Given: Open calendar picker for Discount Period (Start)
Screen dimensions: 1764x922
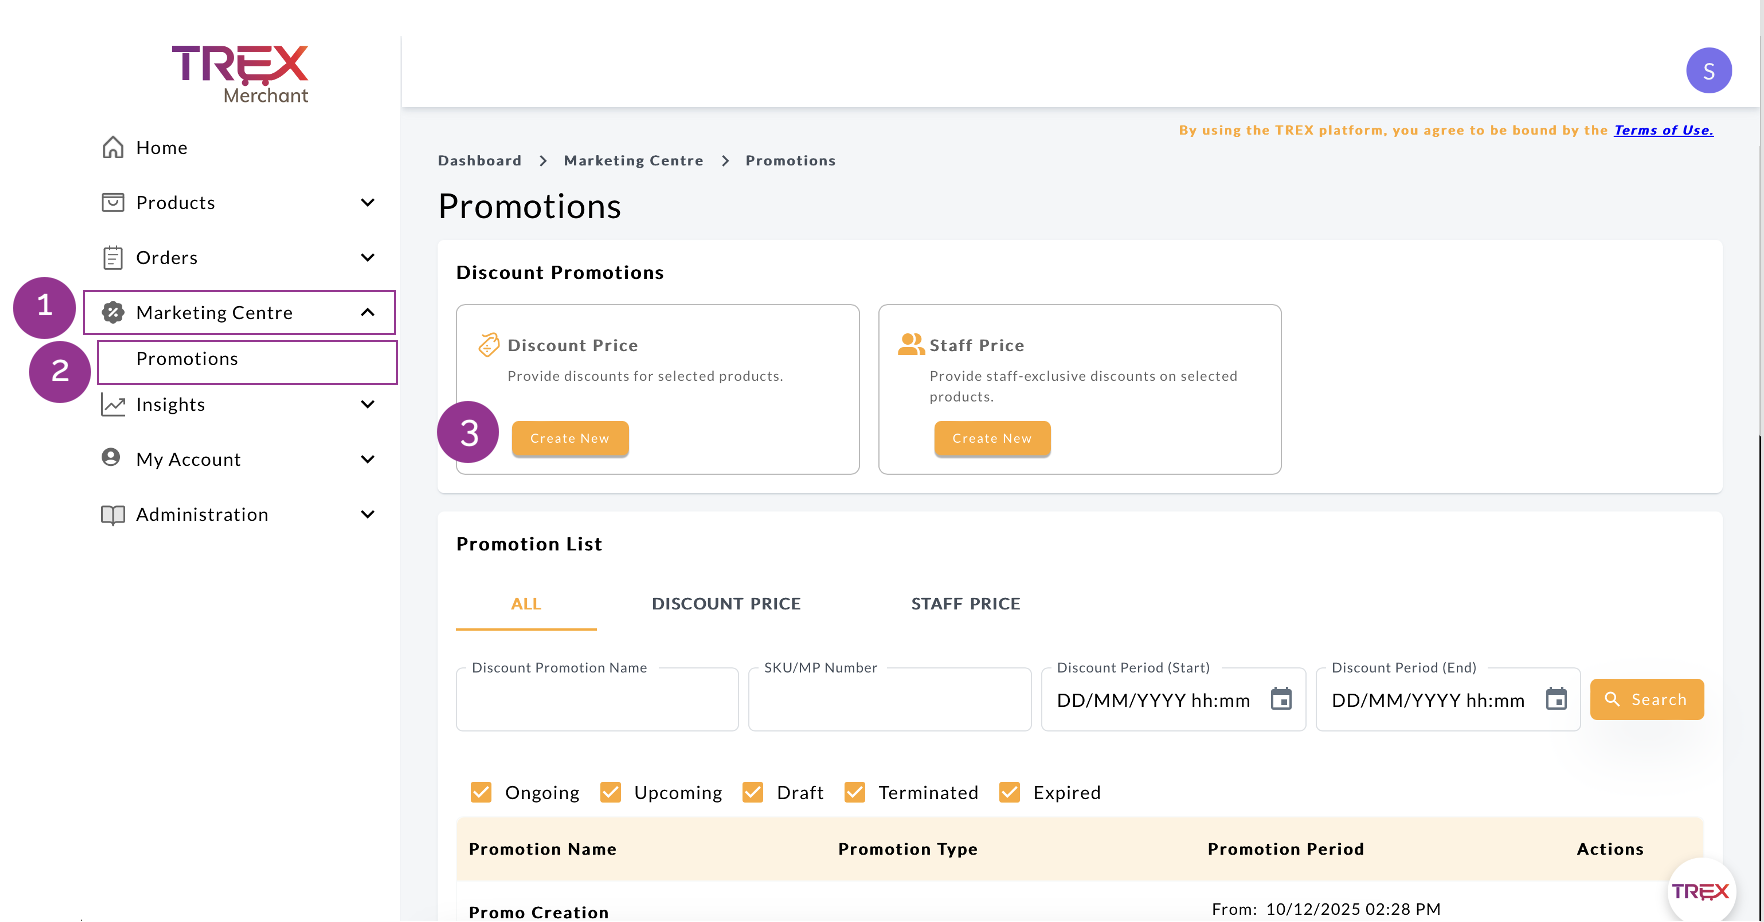Looking at the screenshot, I should click(x=1281, y=699).
